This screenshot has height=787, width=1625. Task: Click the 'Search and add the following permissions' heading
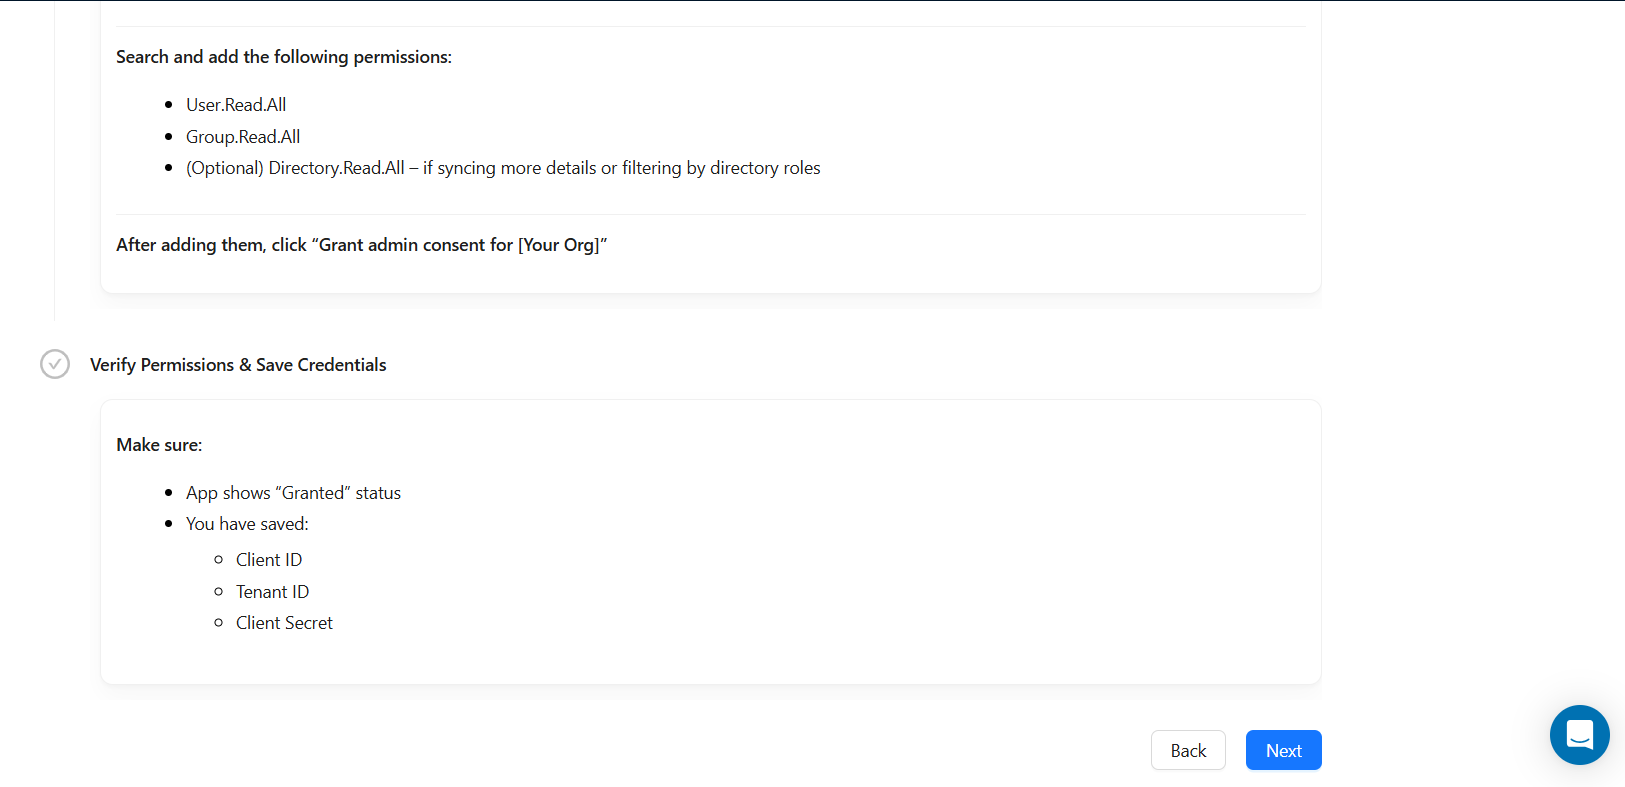pos(284,57)
